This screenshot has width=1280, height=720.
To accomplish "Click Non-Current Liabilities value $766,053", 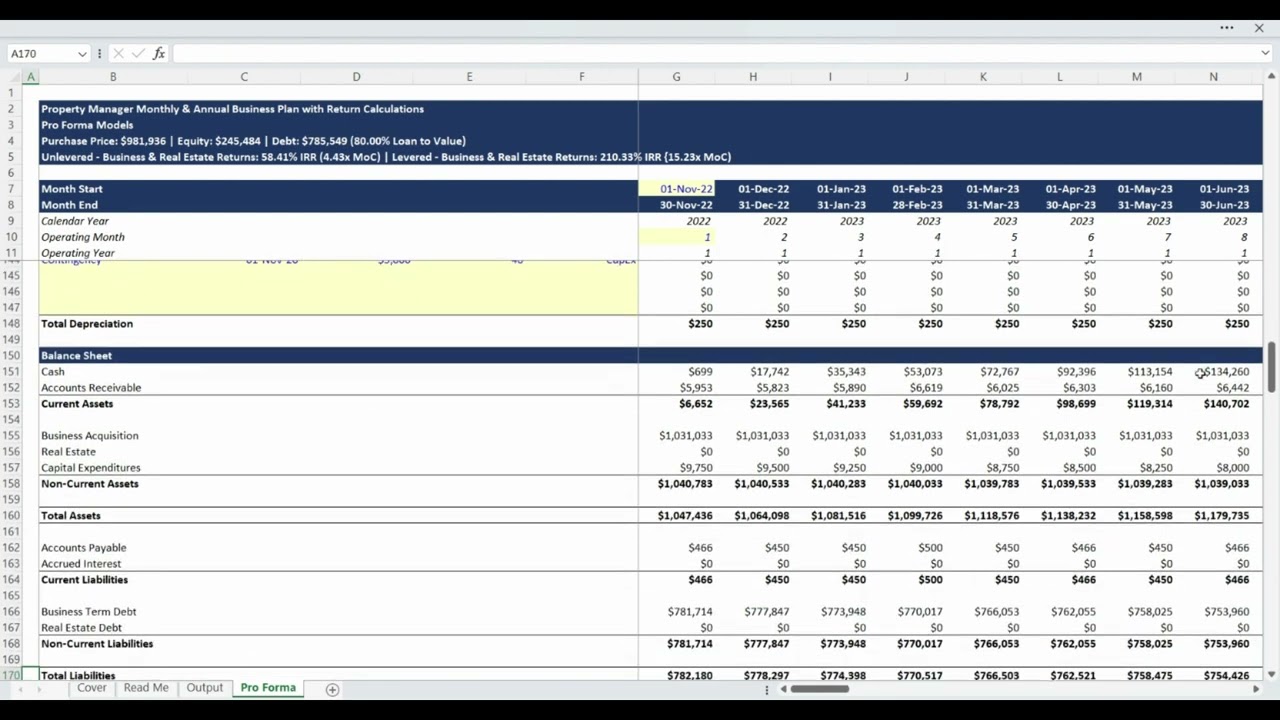I will click(x=995, y=644).
